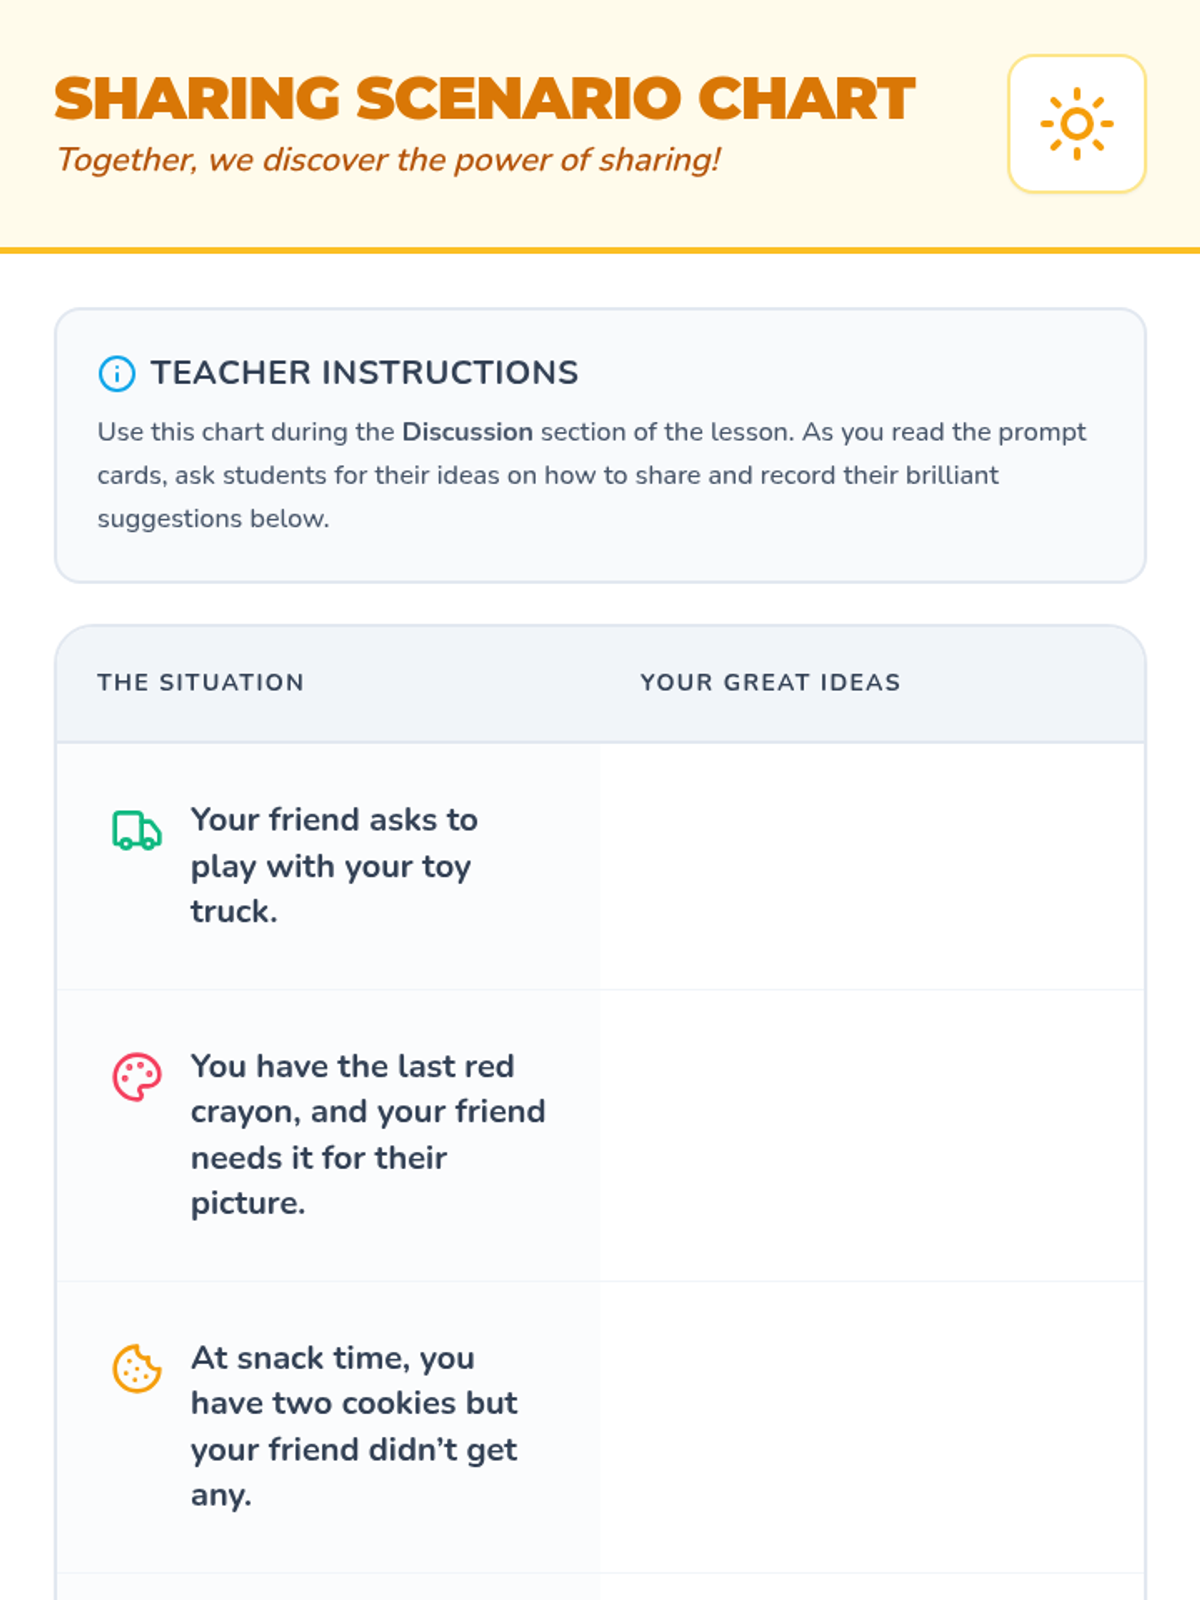Click the green toy truck icon

137,830
